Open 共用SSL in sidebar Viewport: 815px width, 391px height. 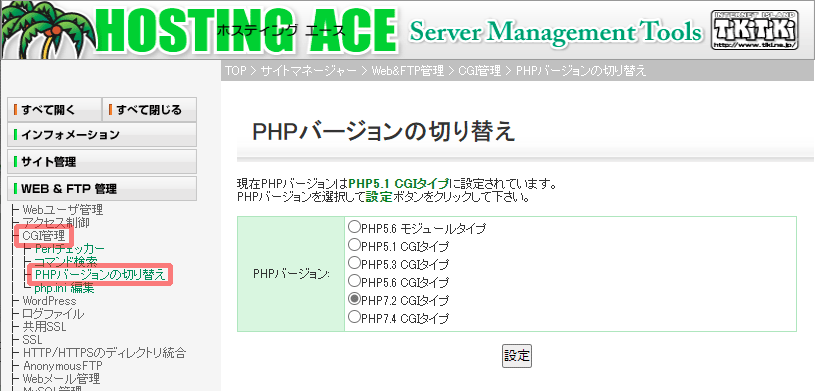click(45, 328)
